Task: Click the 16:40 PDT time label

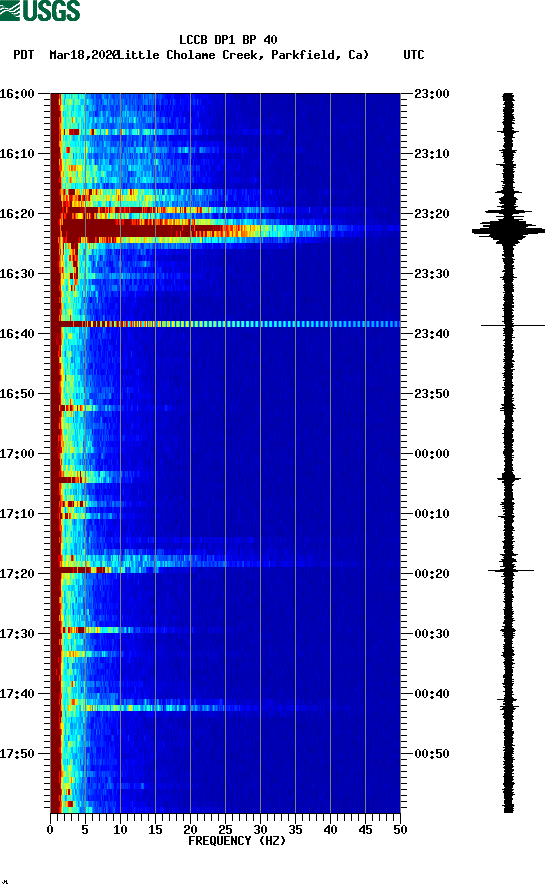Action: (17, 333)
